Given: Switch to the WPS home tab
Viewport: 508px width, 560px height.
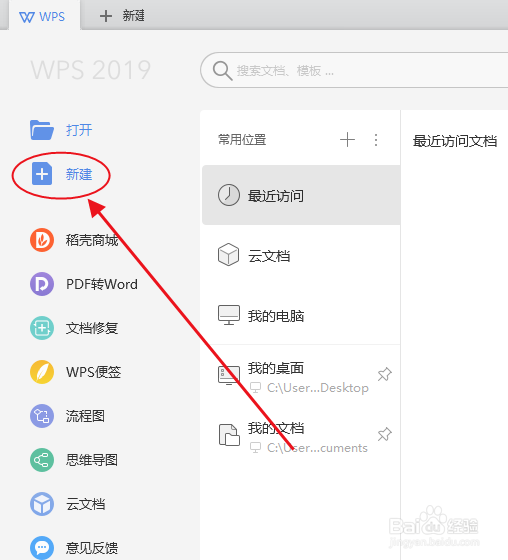Looking at the screenshot, I should [44, 16].
